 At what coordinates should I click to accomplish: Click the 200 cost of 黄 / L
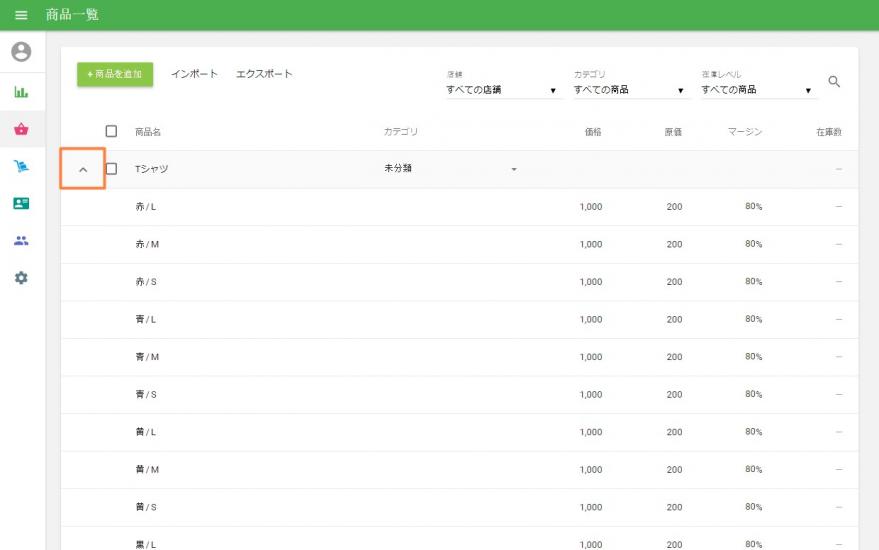click(x=674, y=432)
